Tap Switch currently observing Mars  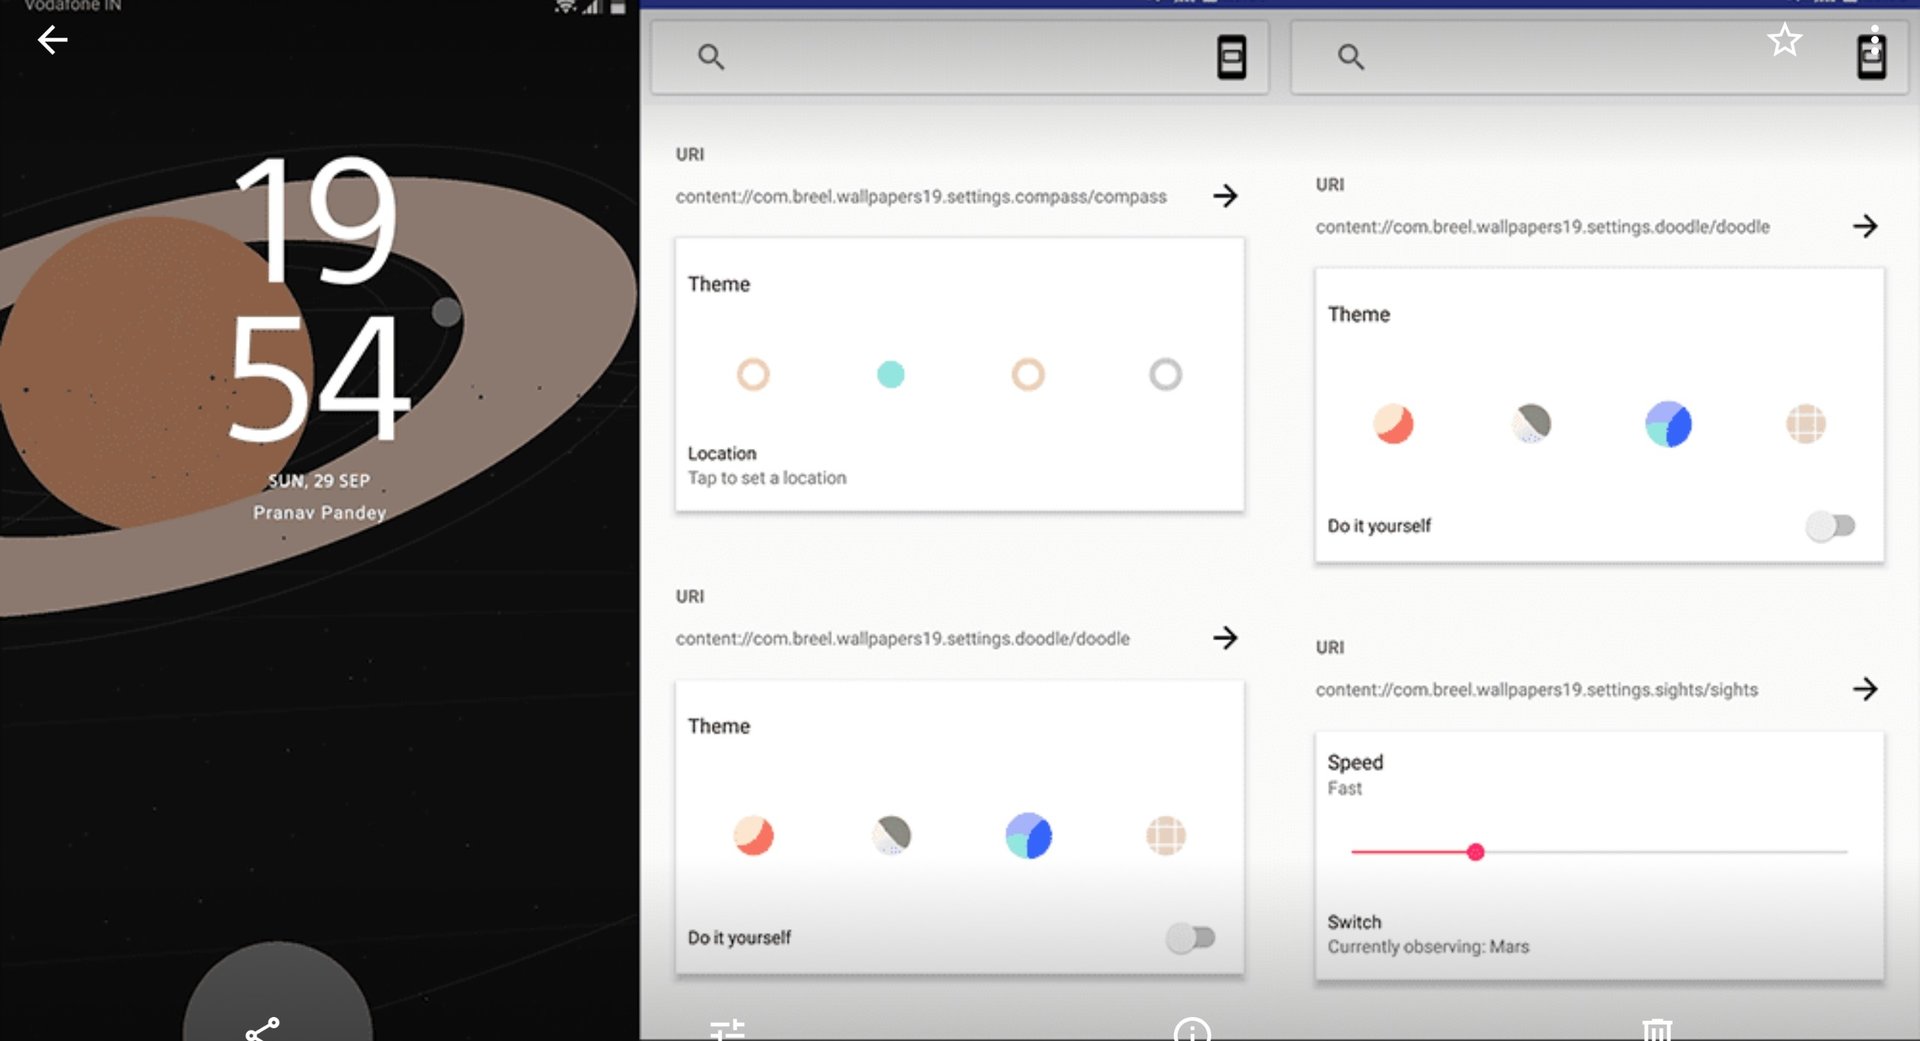(x=1428, y=934)
